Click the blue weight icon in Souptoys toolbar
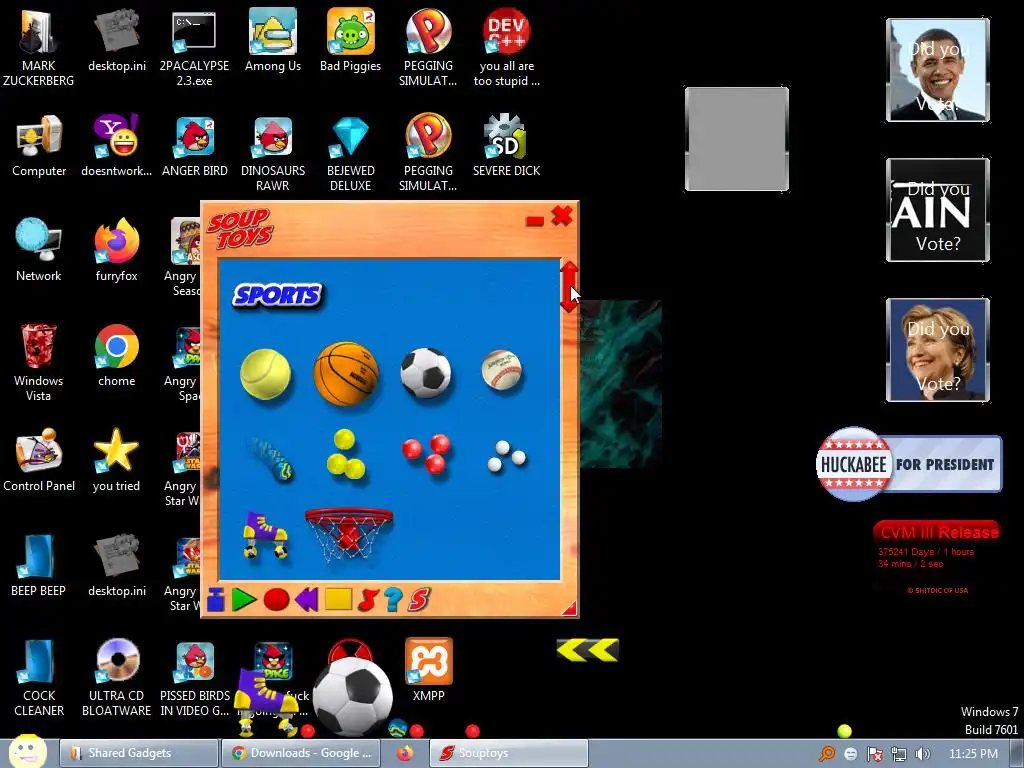The image size is (1024, 768). (216, 600)
